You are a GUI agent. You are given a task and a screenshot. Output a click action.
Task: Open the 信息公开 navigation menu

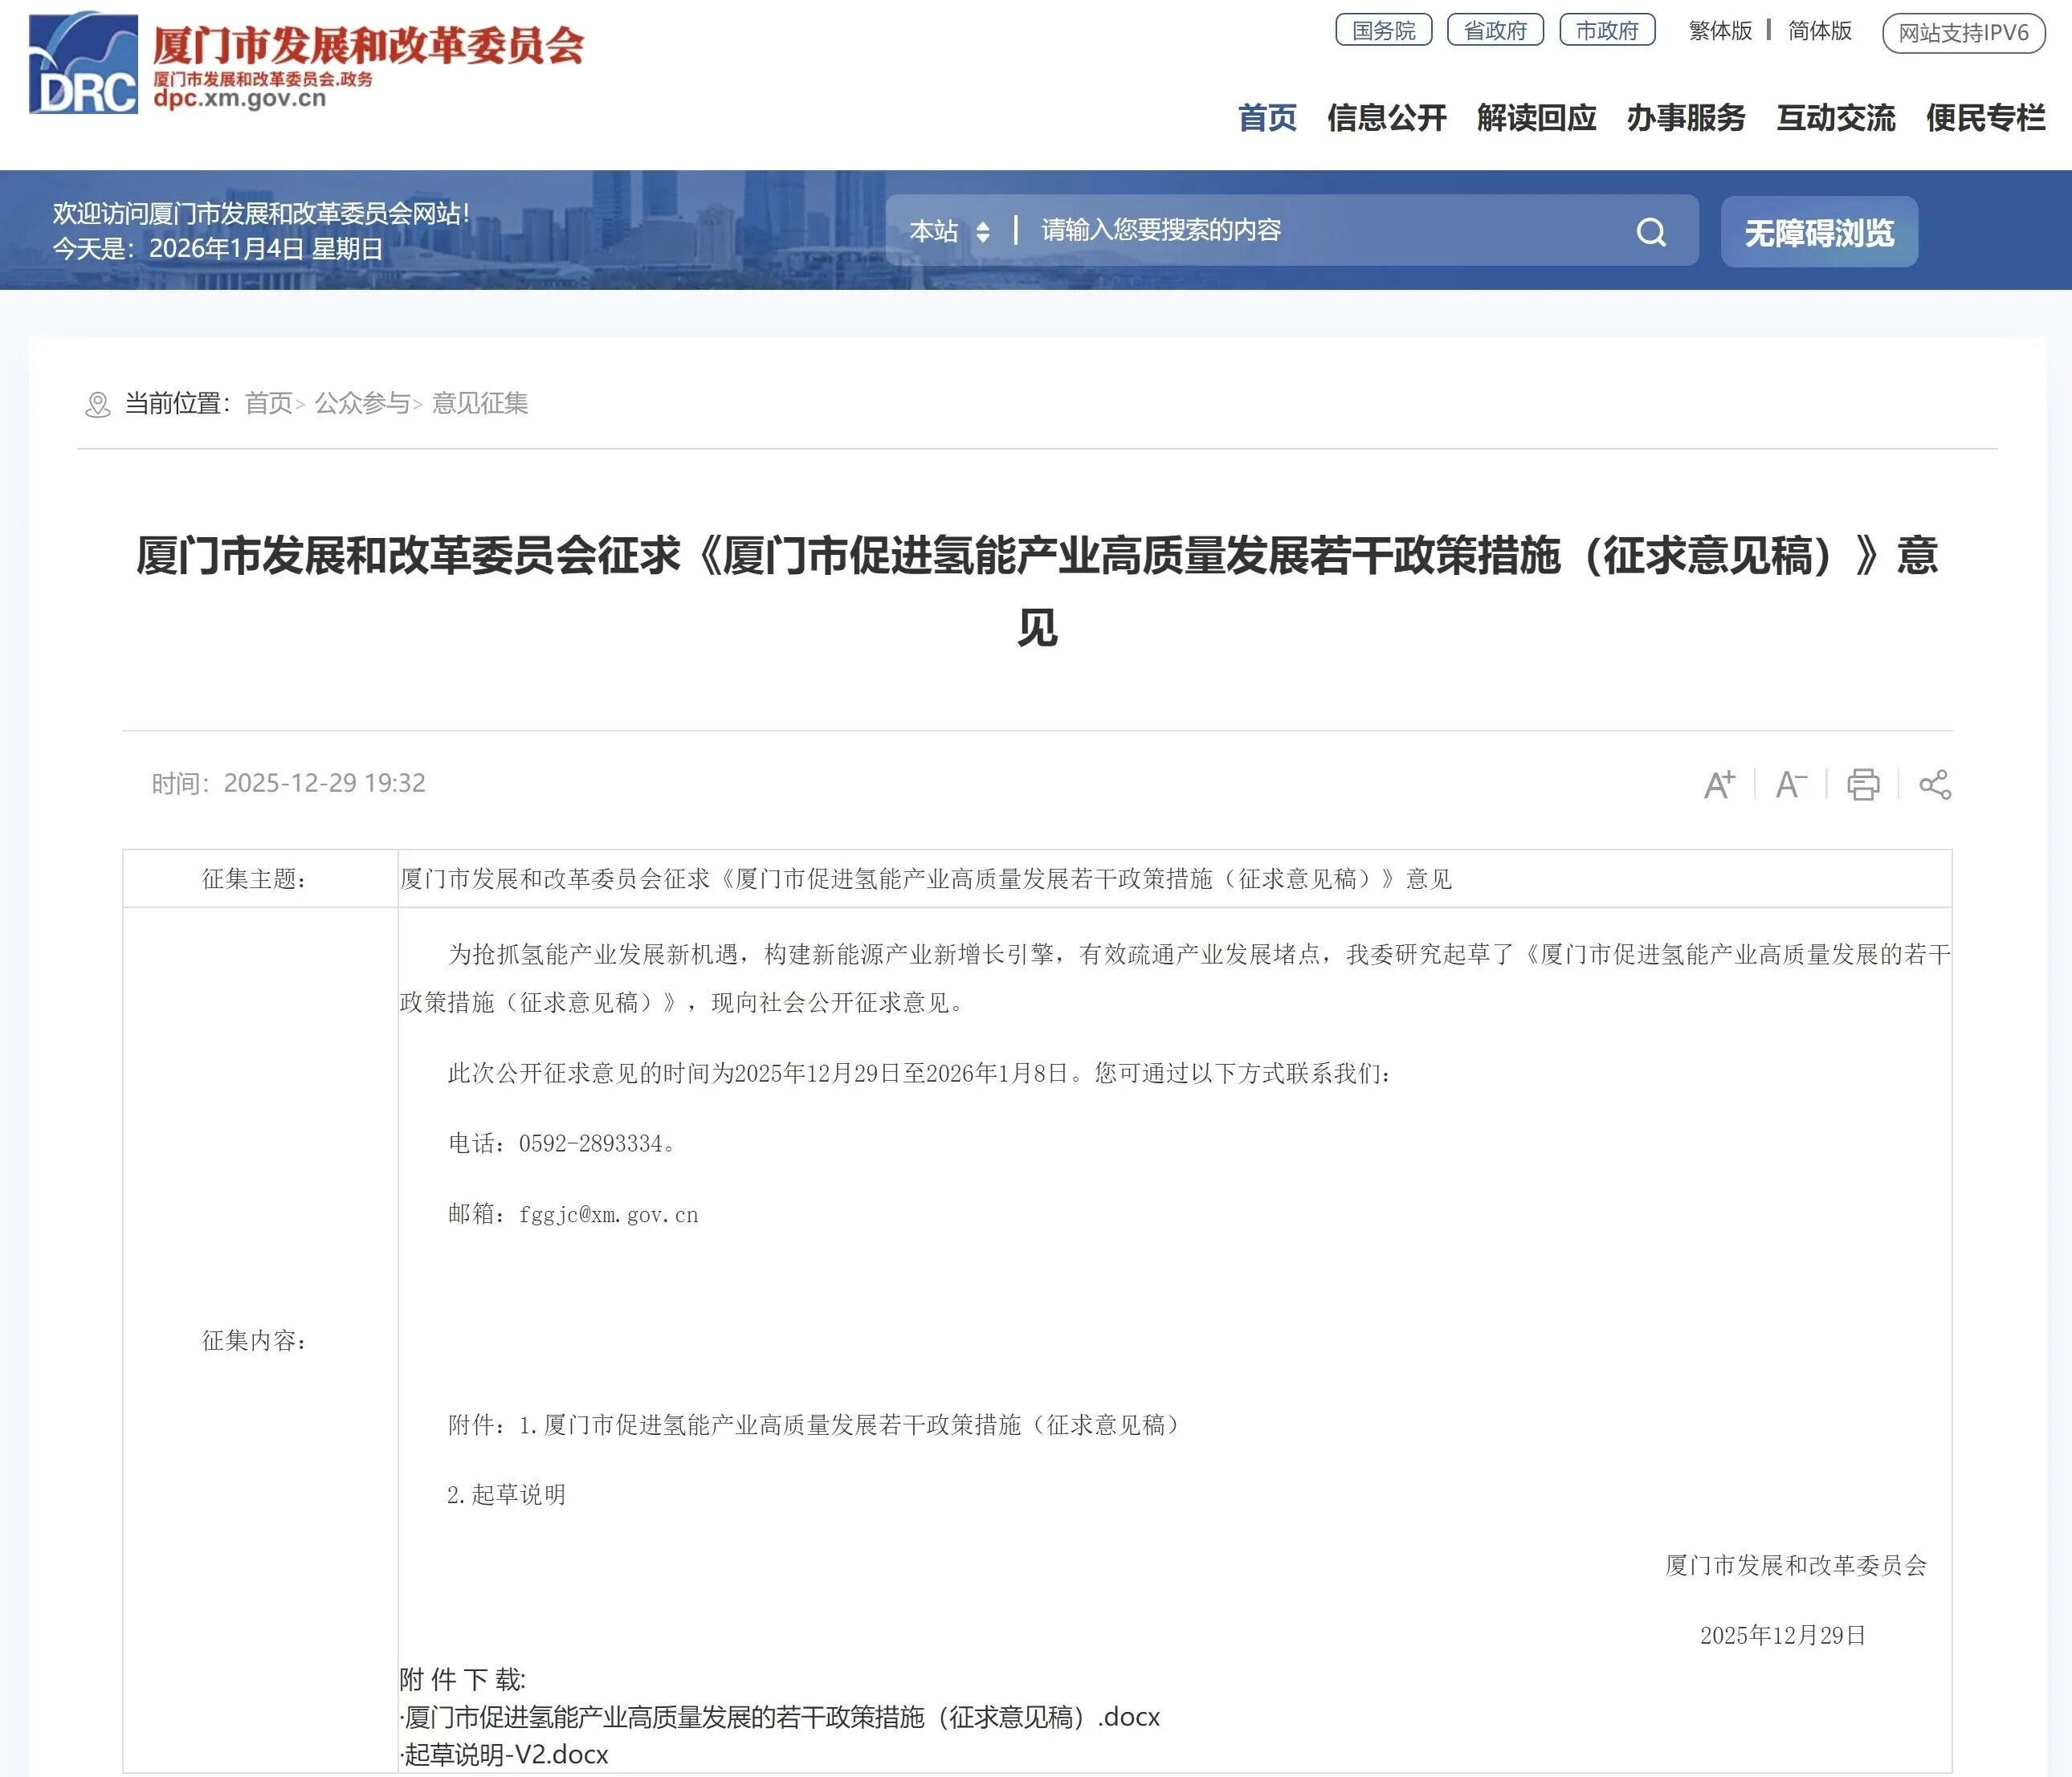tap(1386, 118)
